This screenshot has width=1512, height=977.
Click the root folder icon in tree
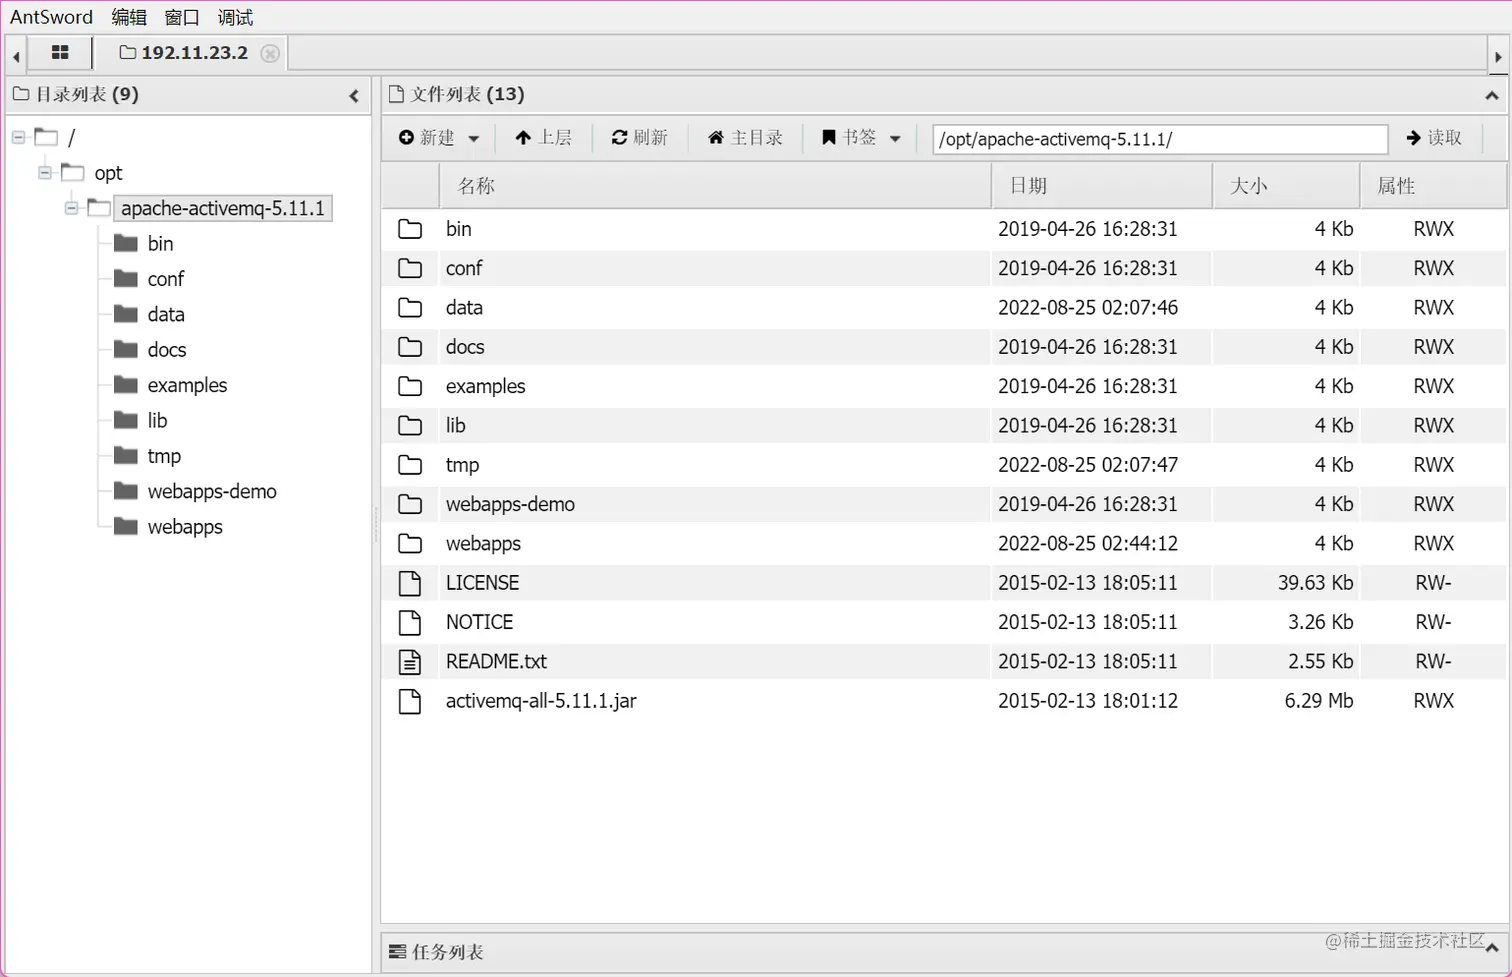(46, 136)
